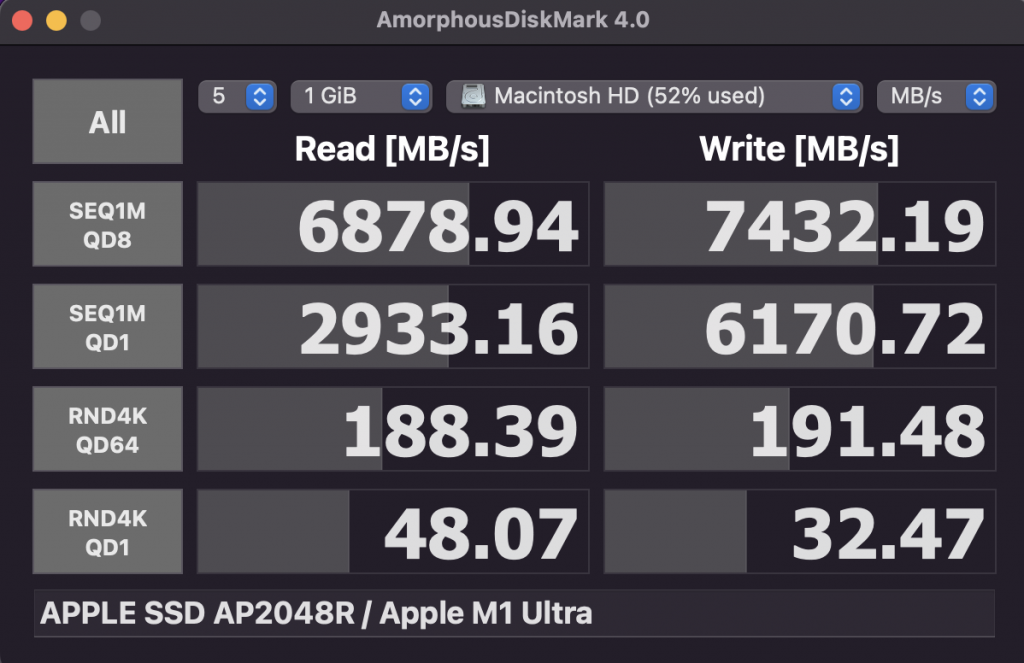Start all tests with the All button
Screen dimensions: 1024x663
tap(107, 121)
